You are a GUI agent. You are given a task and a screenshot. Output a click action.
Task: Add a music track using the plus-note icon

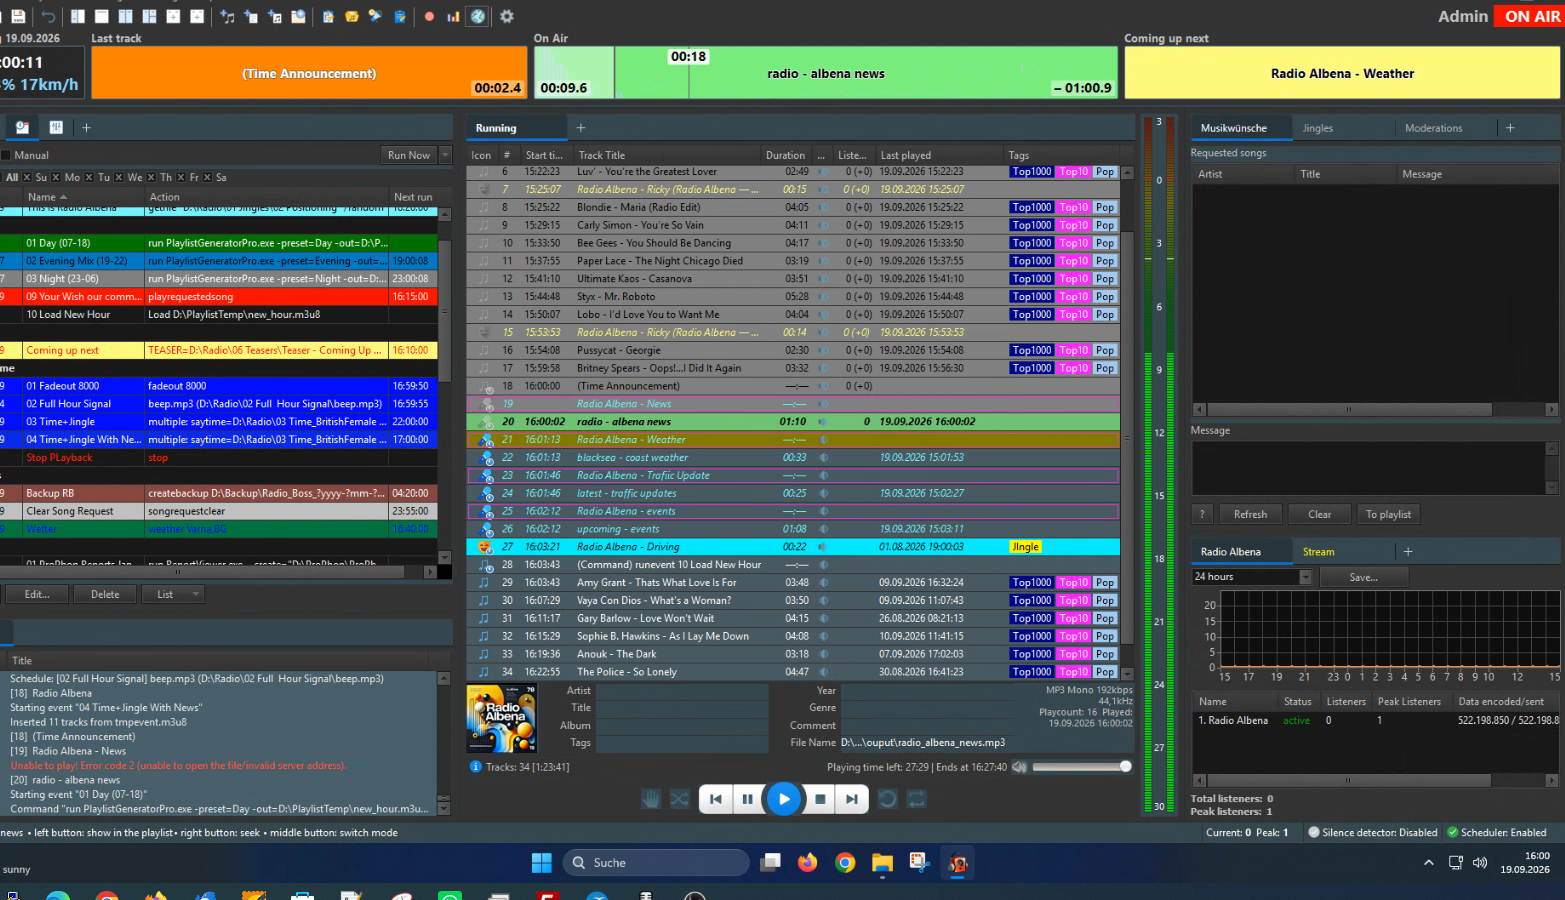[227, 16]
